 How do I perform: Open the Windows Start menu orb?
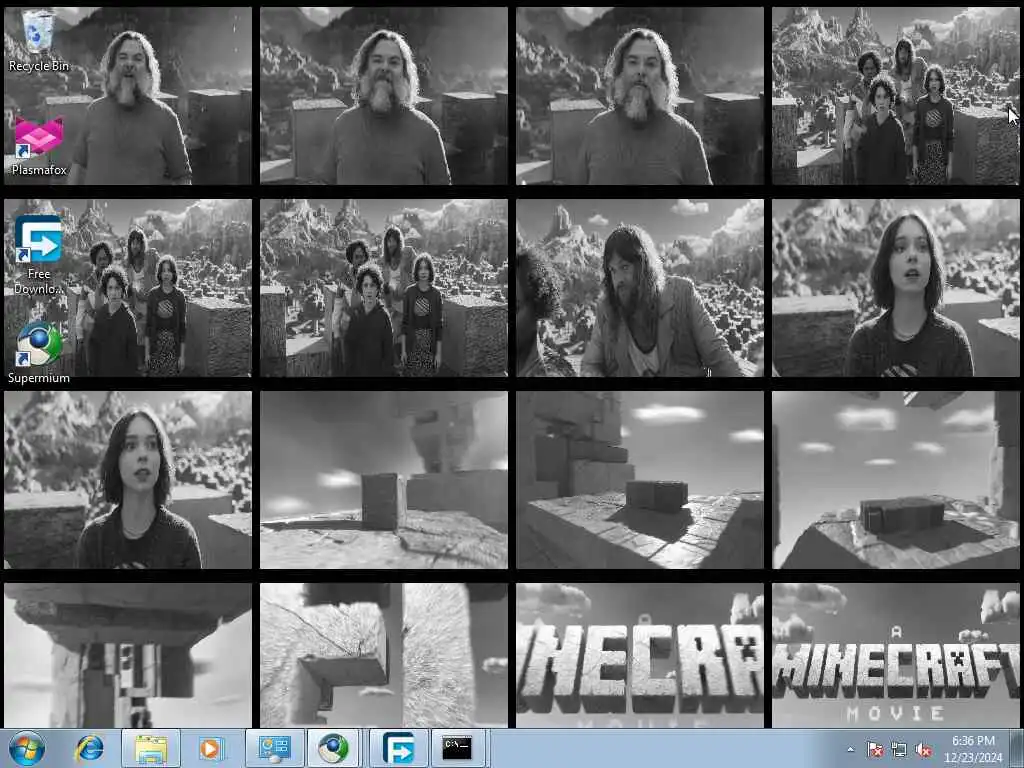pos(27,748)
